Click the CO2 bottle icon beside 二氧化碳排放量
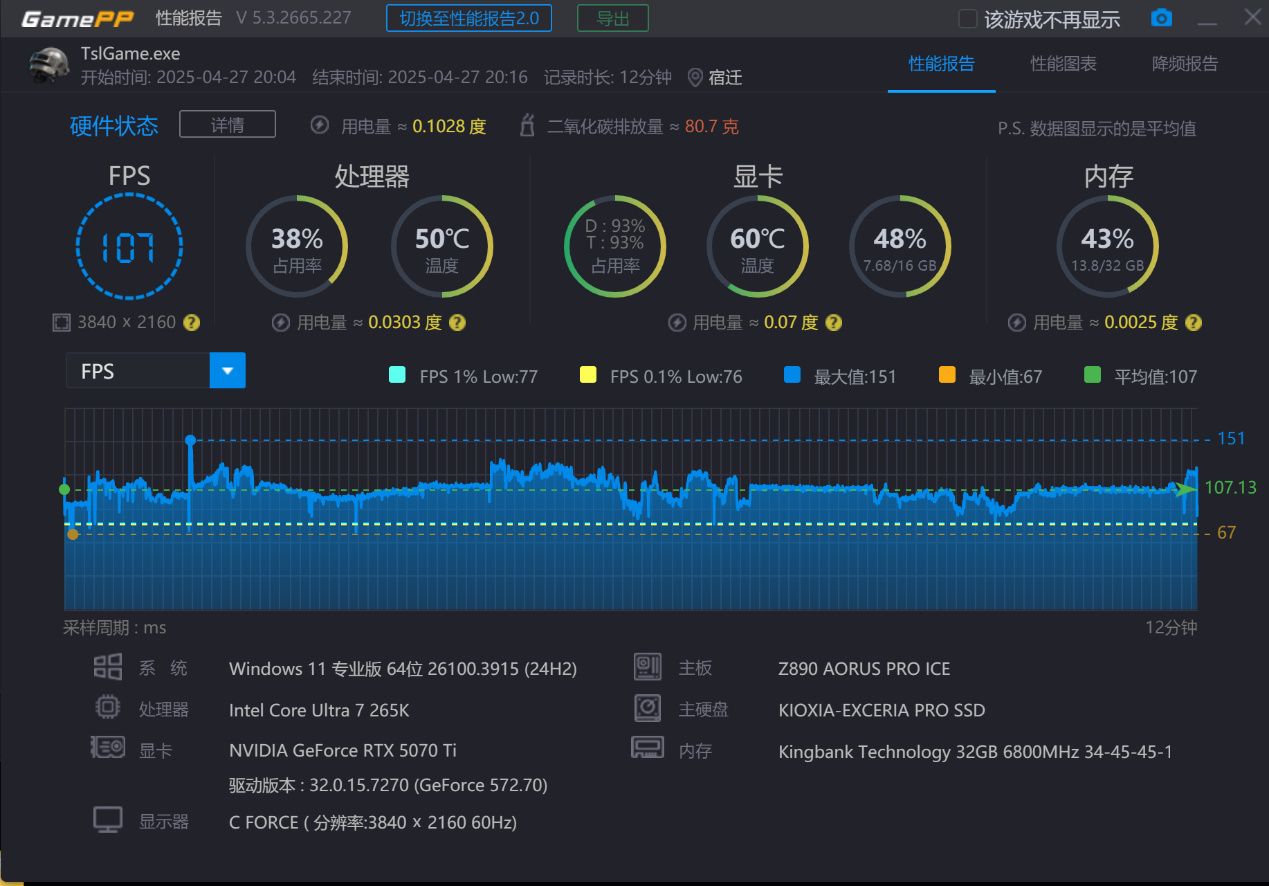Image resolution: width=1269 pixels, height=886 pixels. [x=528, y=126]
